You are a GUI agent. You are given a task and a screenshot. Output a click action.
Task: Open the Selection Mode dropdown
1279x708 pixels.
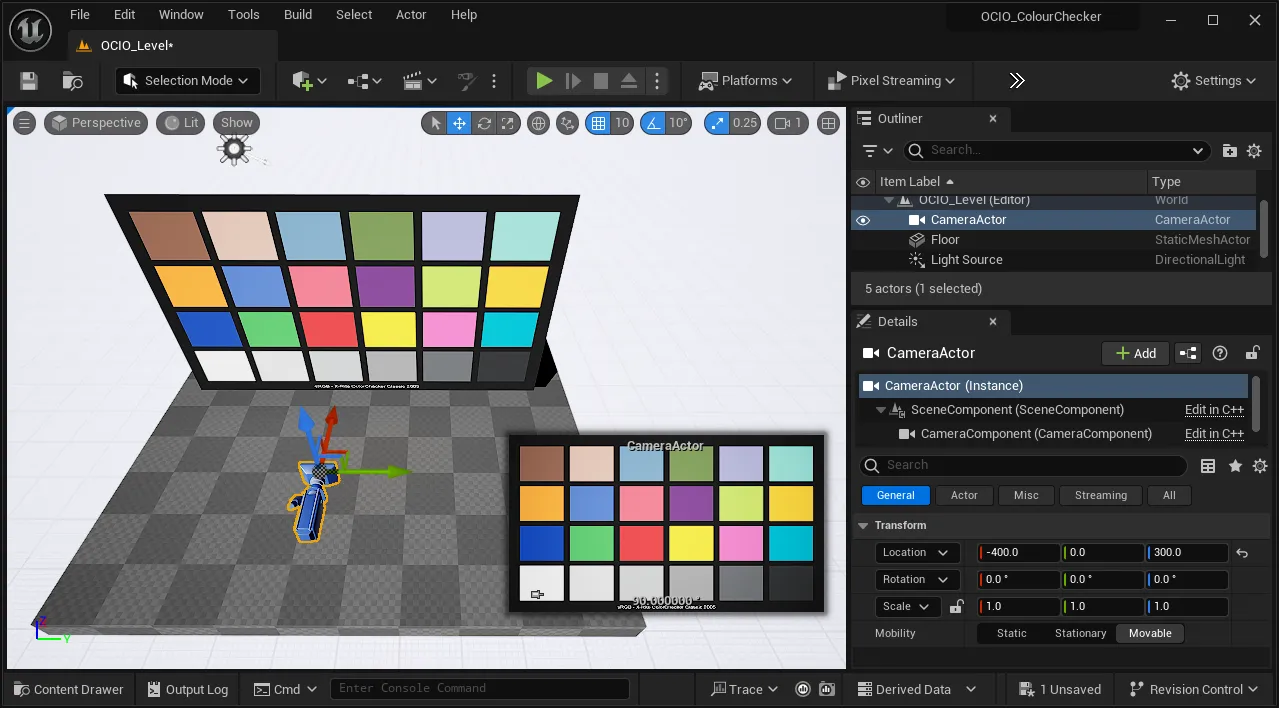click(x=187, y=81)
